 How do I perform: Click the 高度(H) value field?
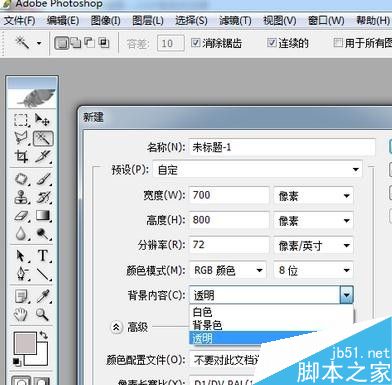229,220
